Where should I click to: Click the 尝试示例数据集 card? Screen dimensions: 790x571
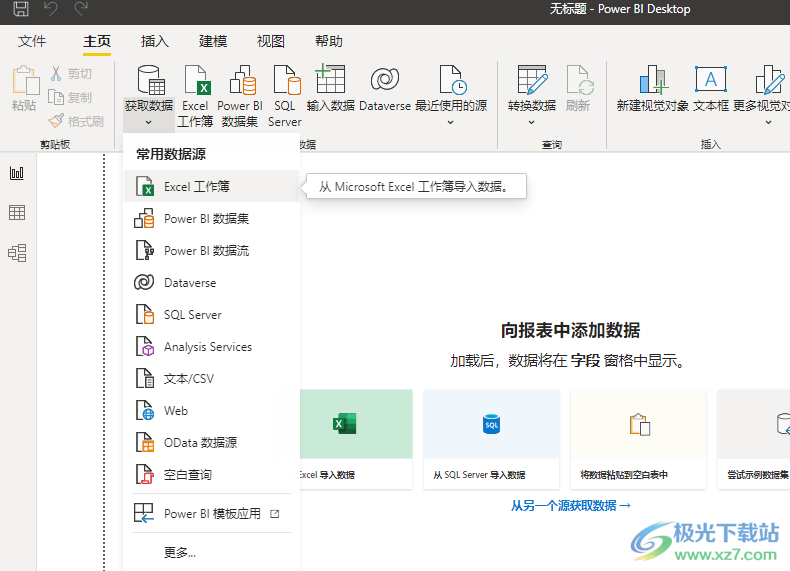click(x=754, y=439)
